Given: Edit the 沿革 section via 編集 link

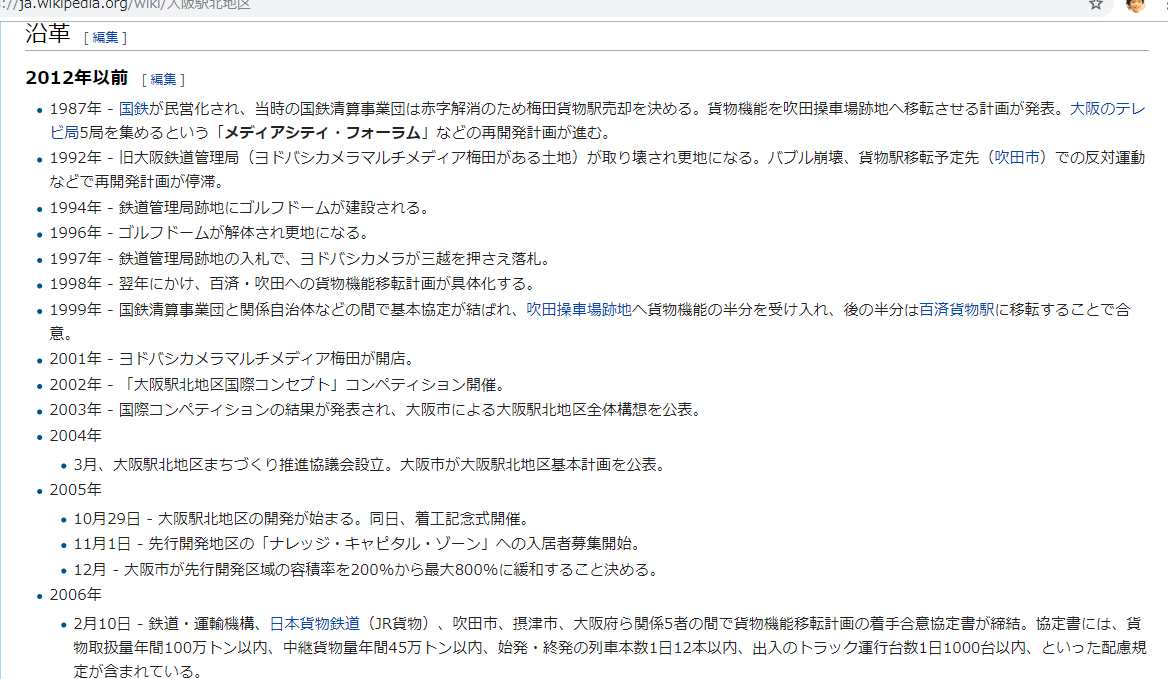Looking at the screenshot, I should tap(105, 37).
